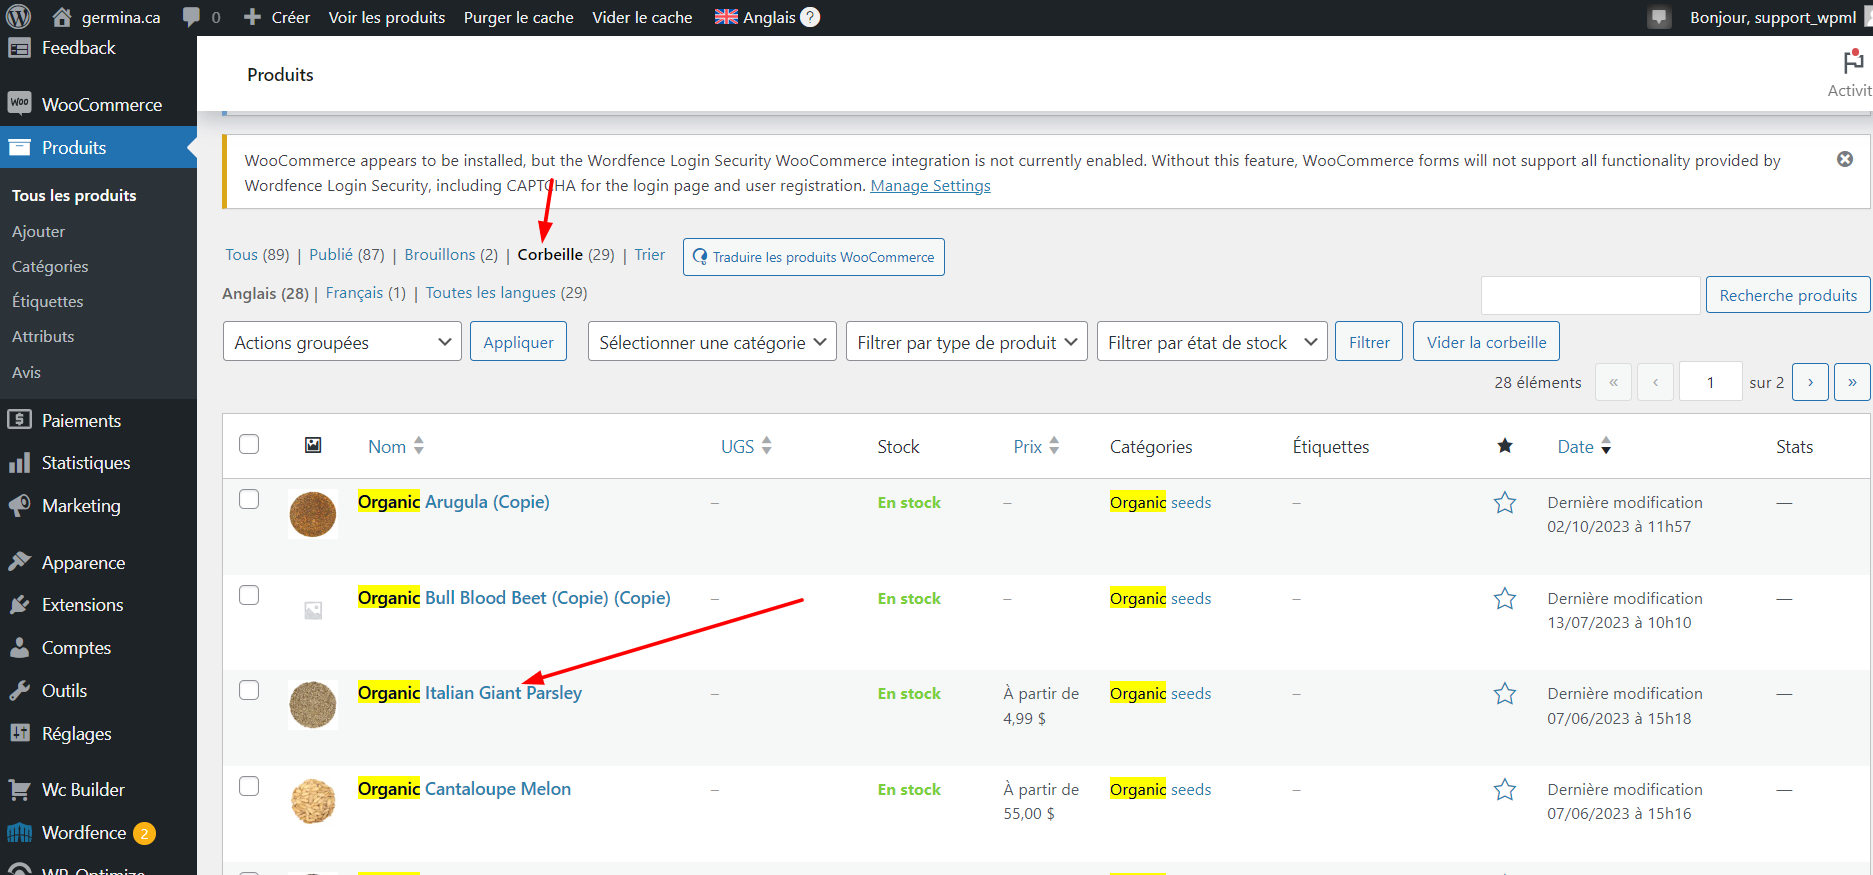Click the Wc Builder cart icon
Screen dimensions: 1873x875
19,789
